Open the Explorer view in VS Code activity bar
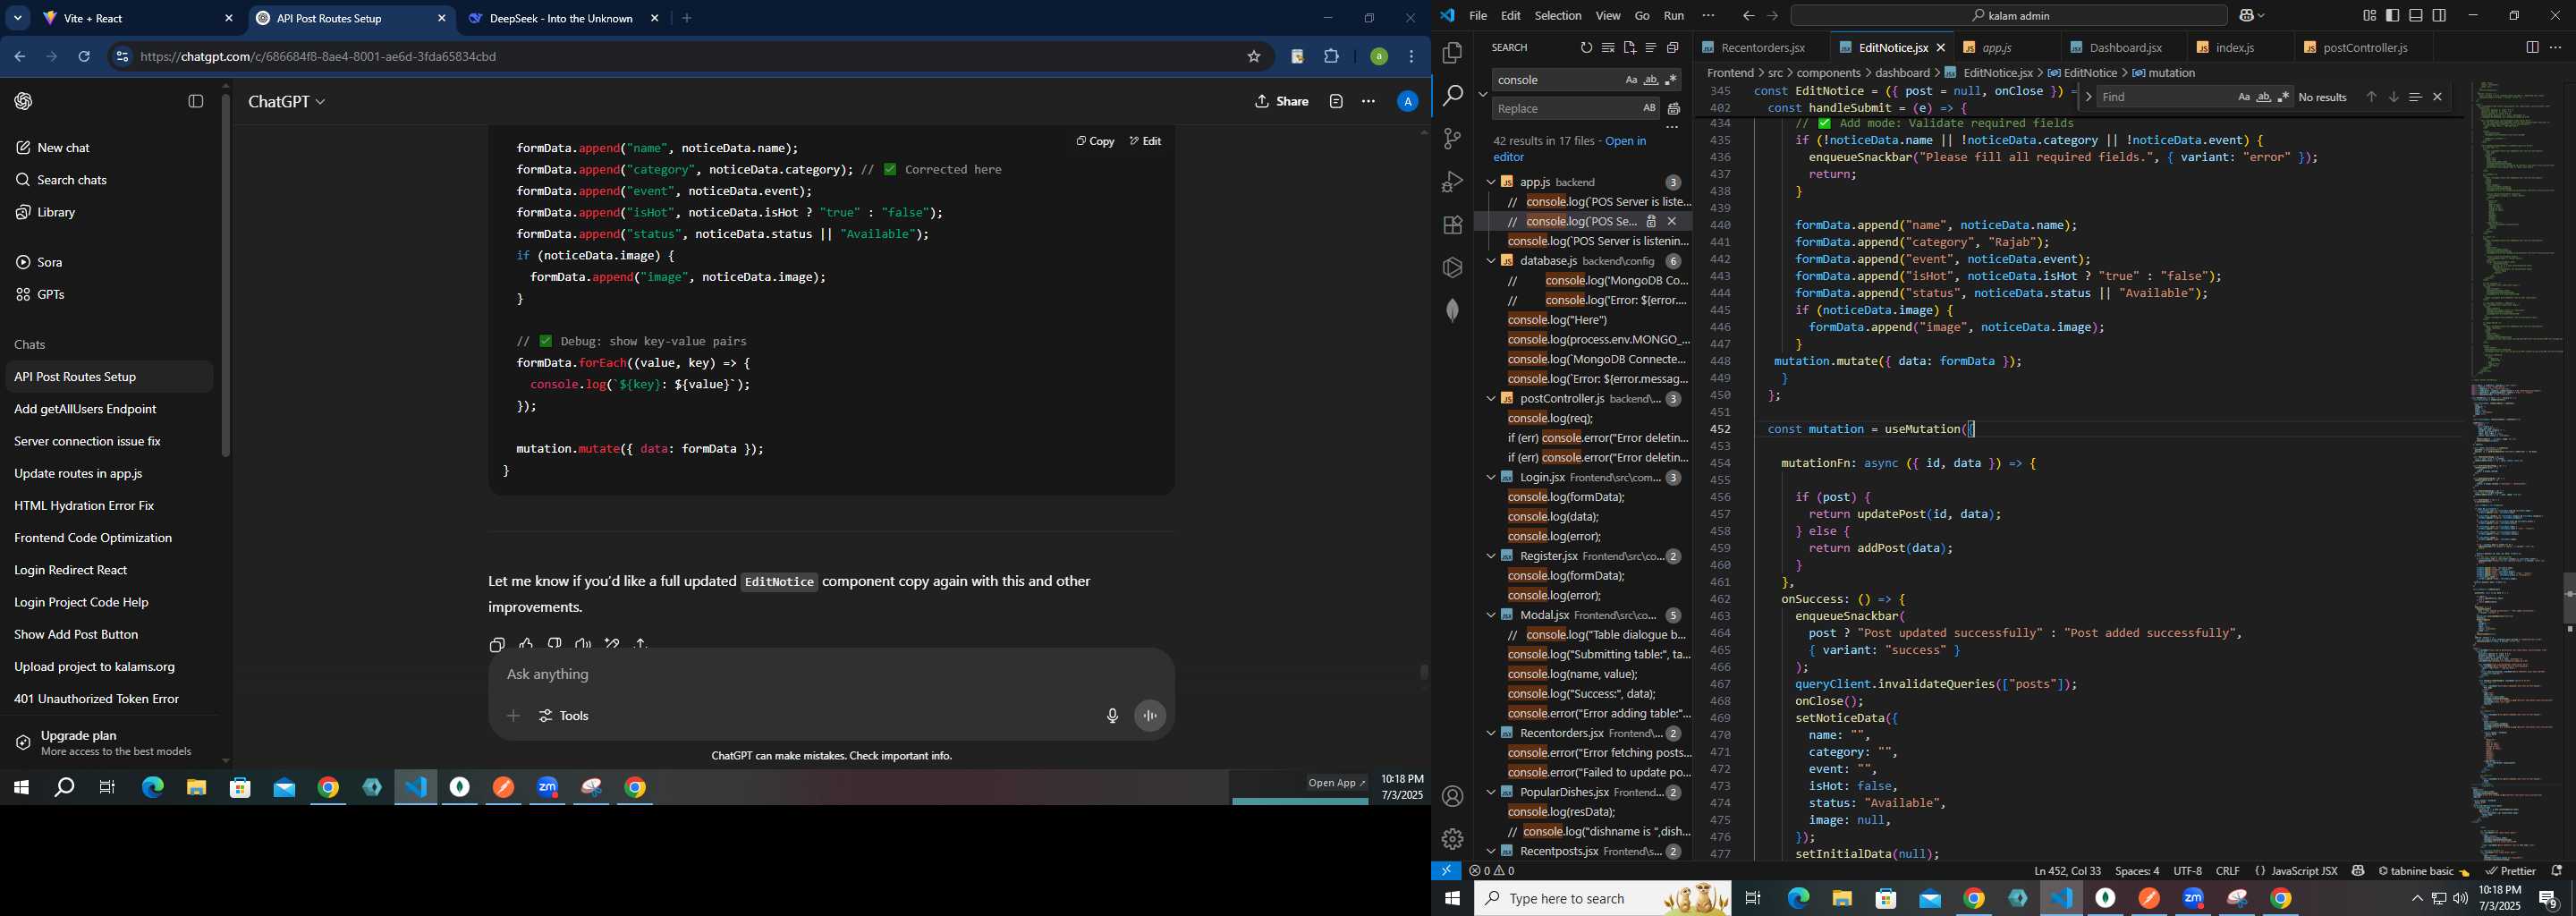 point(1453,52)
